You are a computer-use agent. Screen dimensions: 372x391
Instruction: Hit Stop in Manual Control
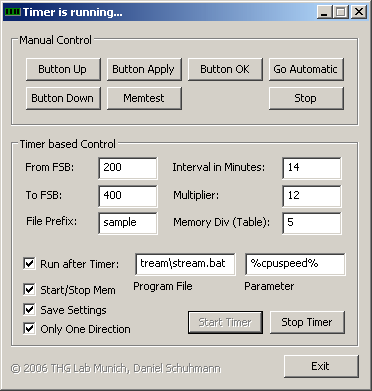click(x=306, y=98)
